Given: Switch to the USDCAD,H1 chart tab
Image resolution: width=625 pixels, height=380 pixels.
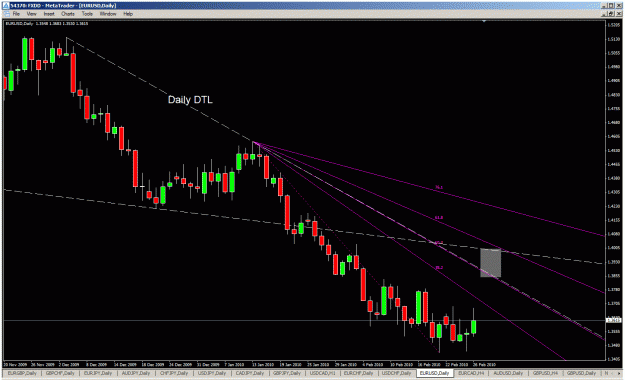Looking at the screenshot, I should pyautogui.click(x=322, y=373).
